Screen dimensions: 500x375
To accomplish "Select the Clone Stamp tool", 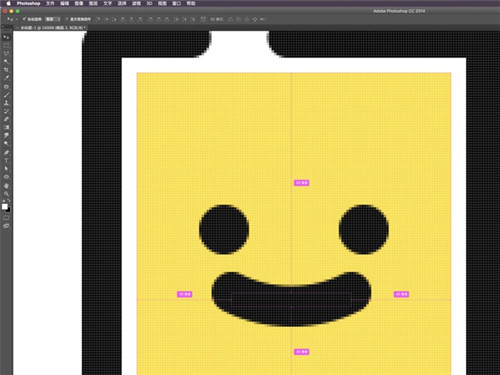I will (6, 103).
